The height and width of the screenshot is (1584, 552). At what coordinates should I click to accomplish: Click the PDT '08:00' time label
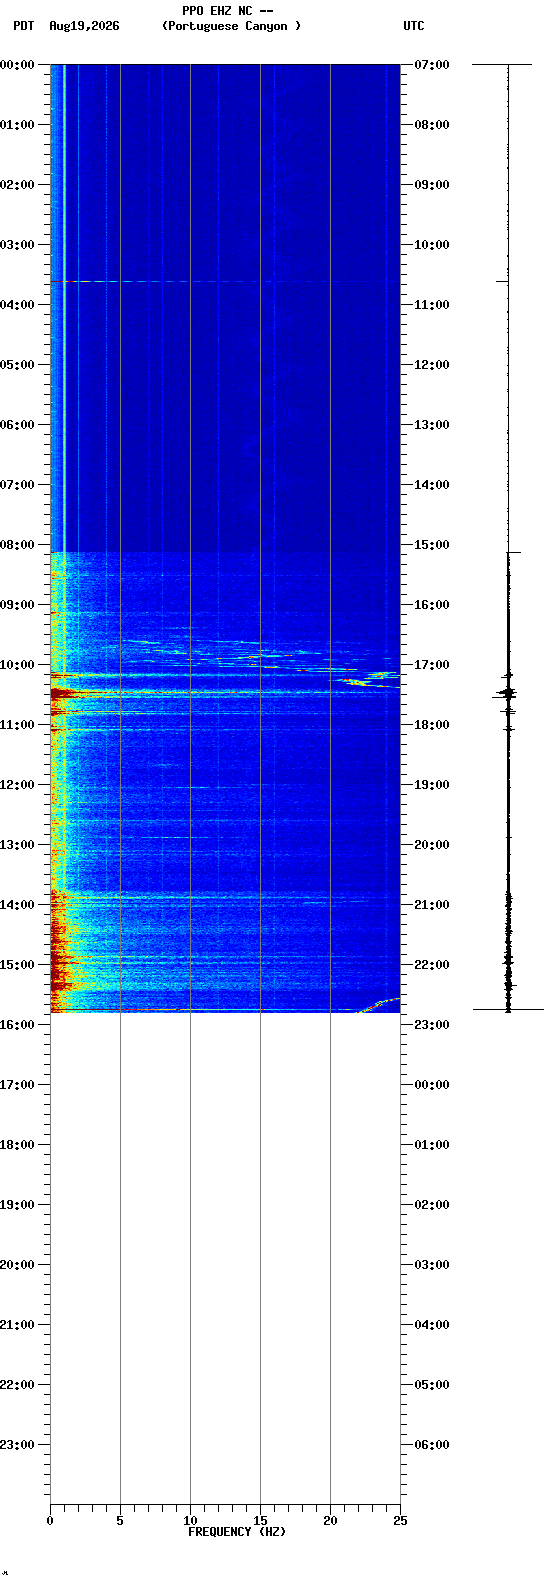17,545
